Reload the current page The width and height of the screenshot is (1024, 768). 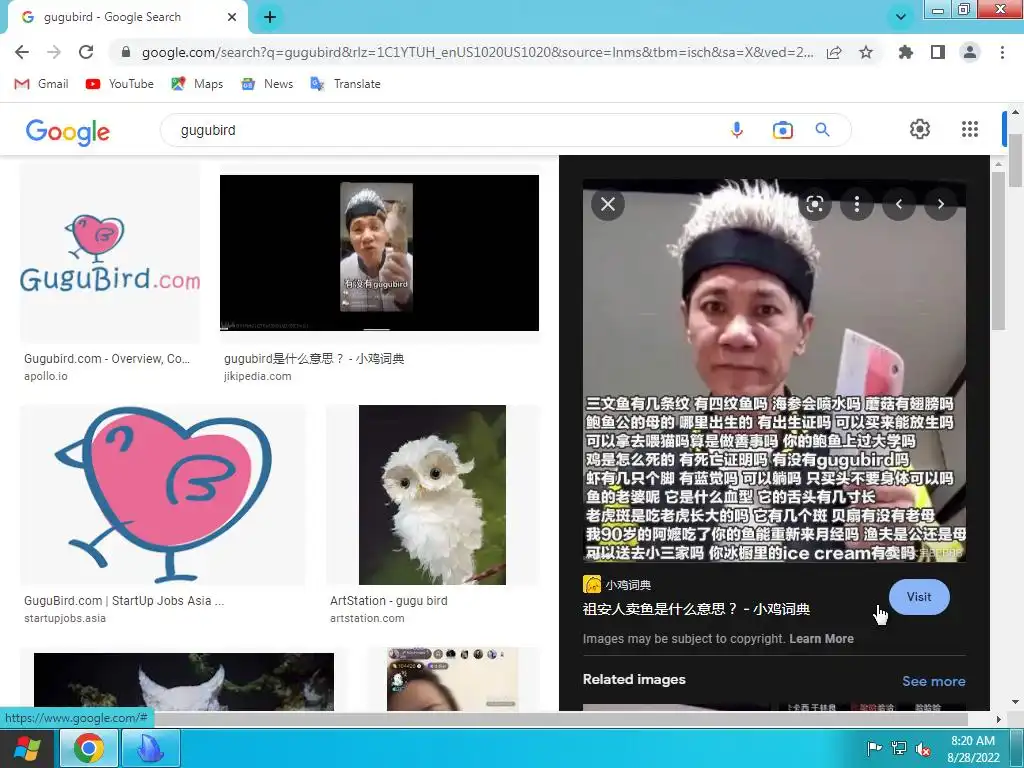86,52
